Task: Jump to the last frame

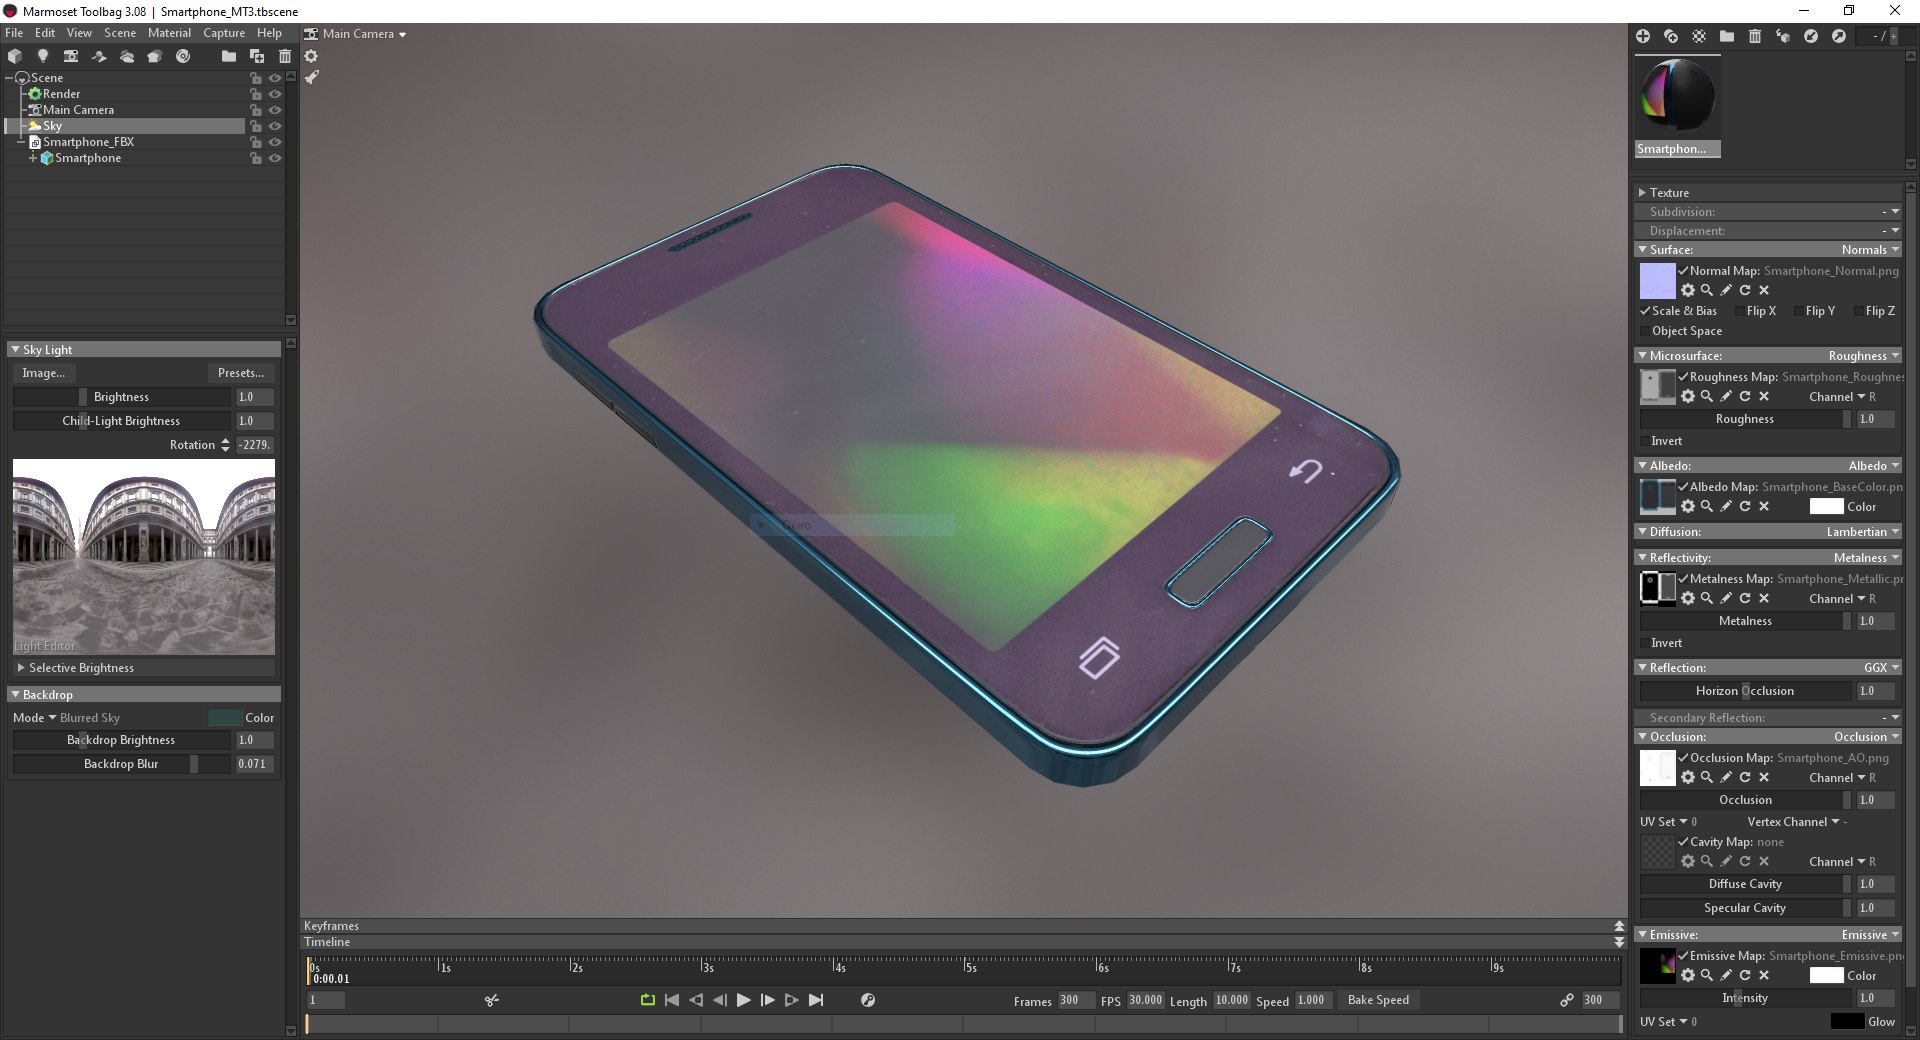Action: coord(816,1000)
